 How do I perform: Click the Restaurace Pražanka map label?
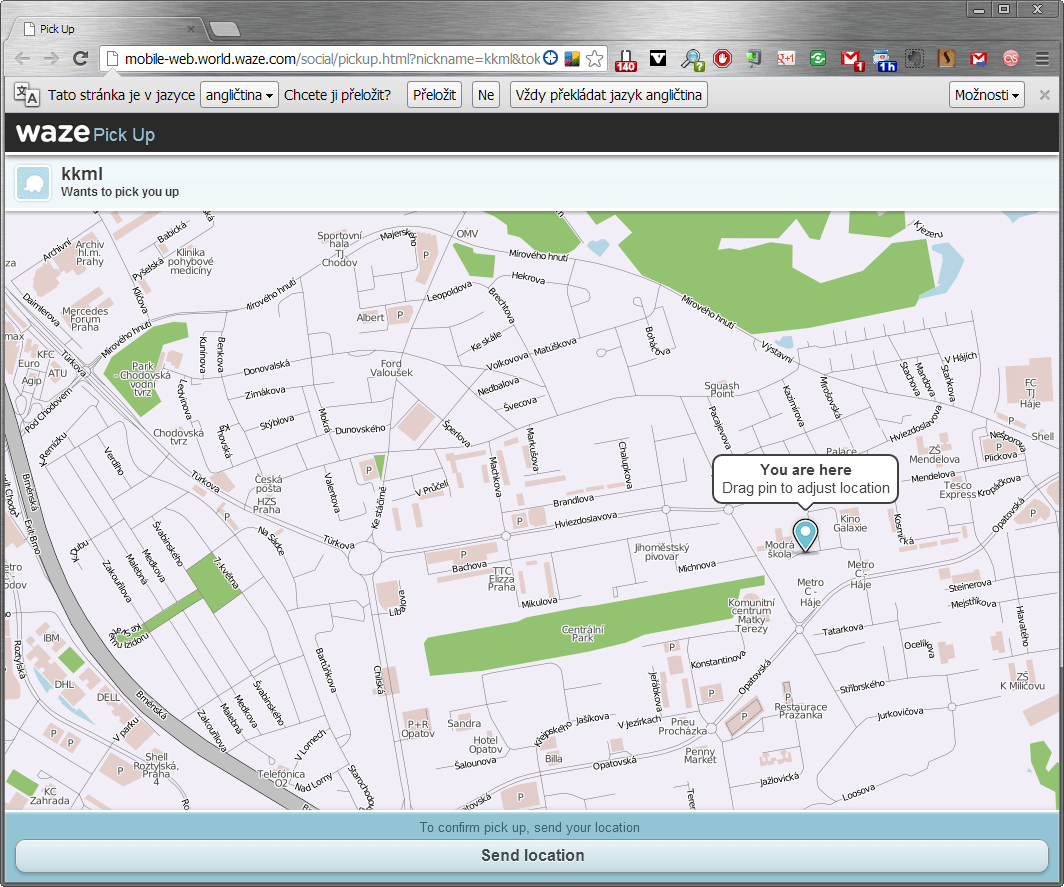[x=800, y=711]
